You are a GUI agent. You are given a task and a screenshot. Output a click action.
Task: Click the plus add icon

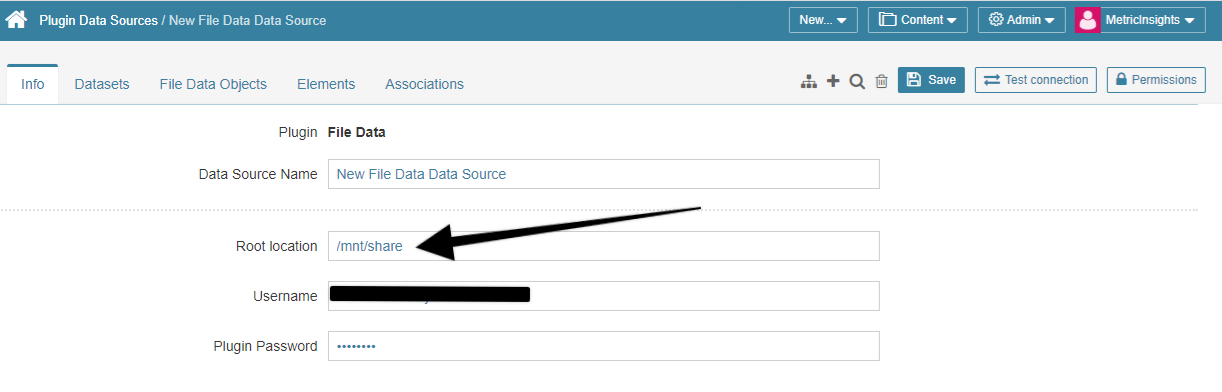point(833,81)
